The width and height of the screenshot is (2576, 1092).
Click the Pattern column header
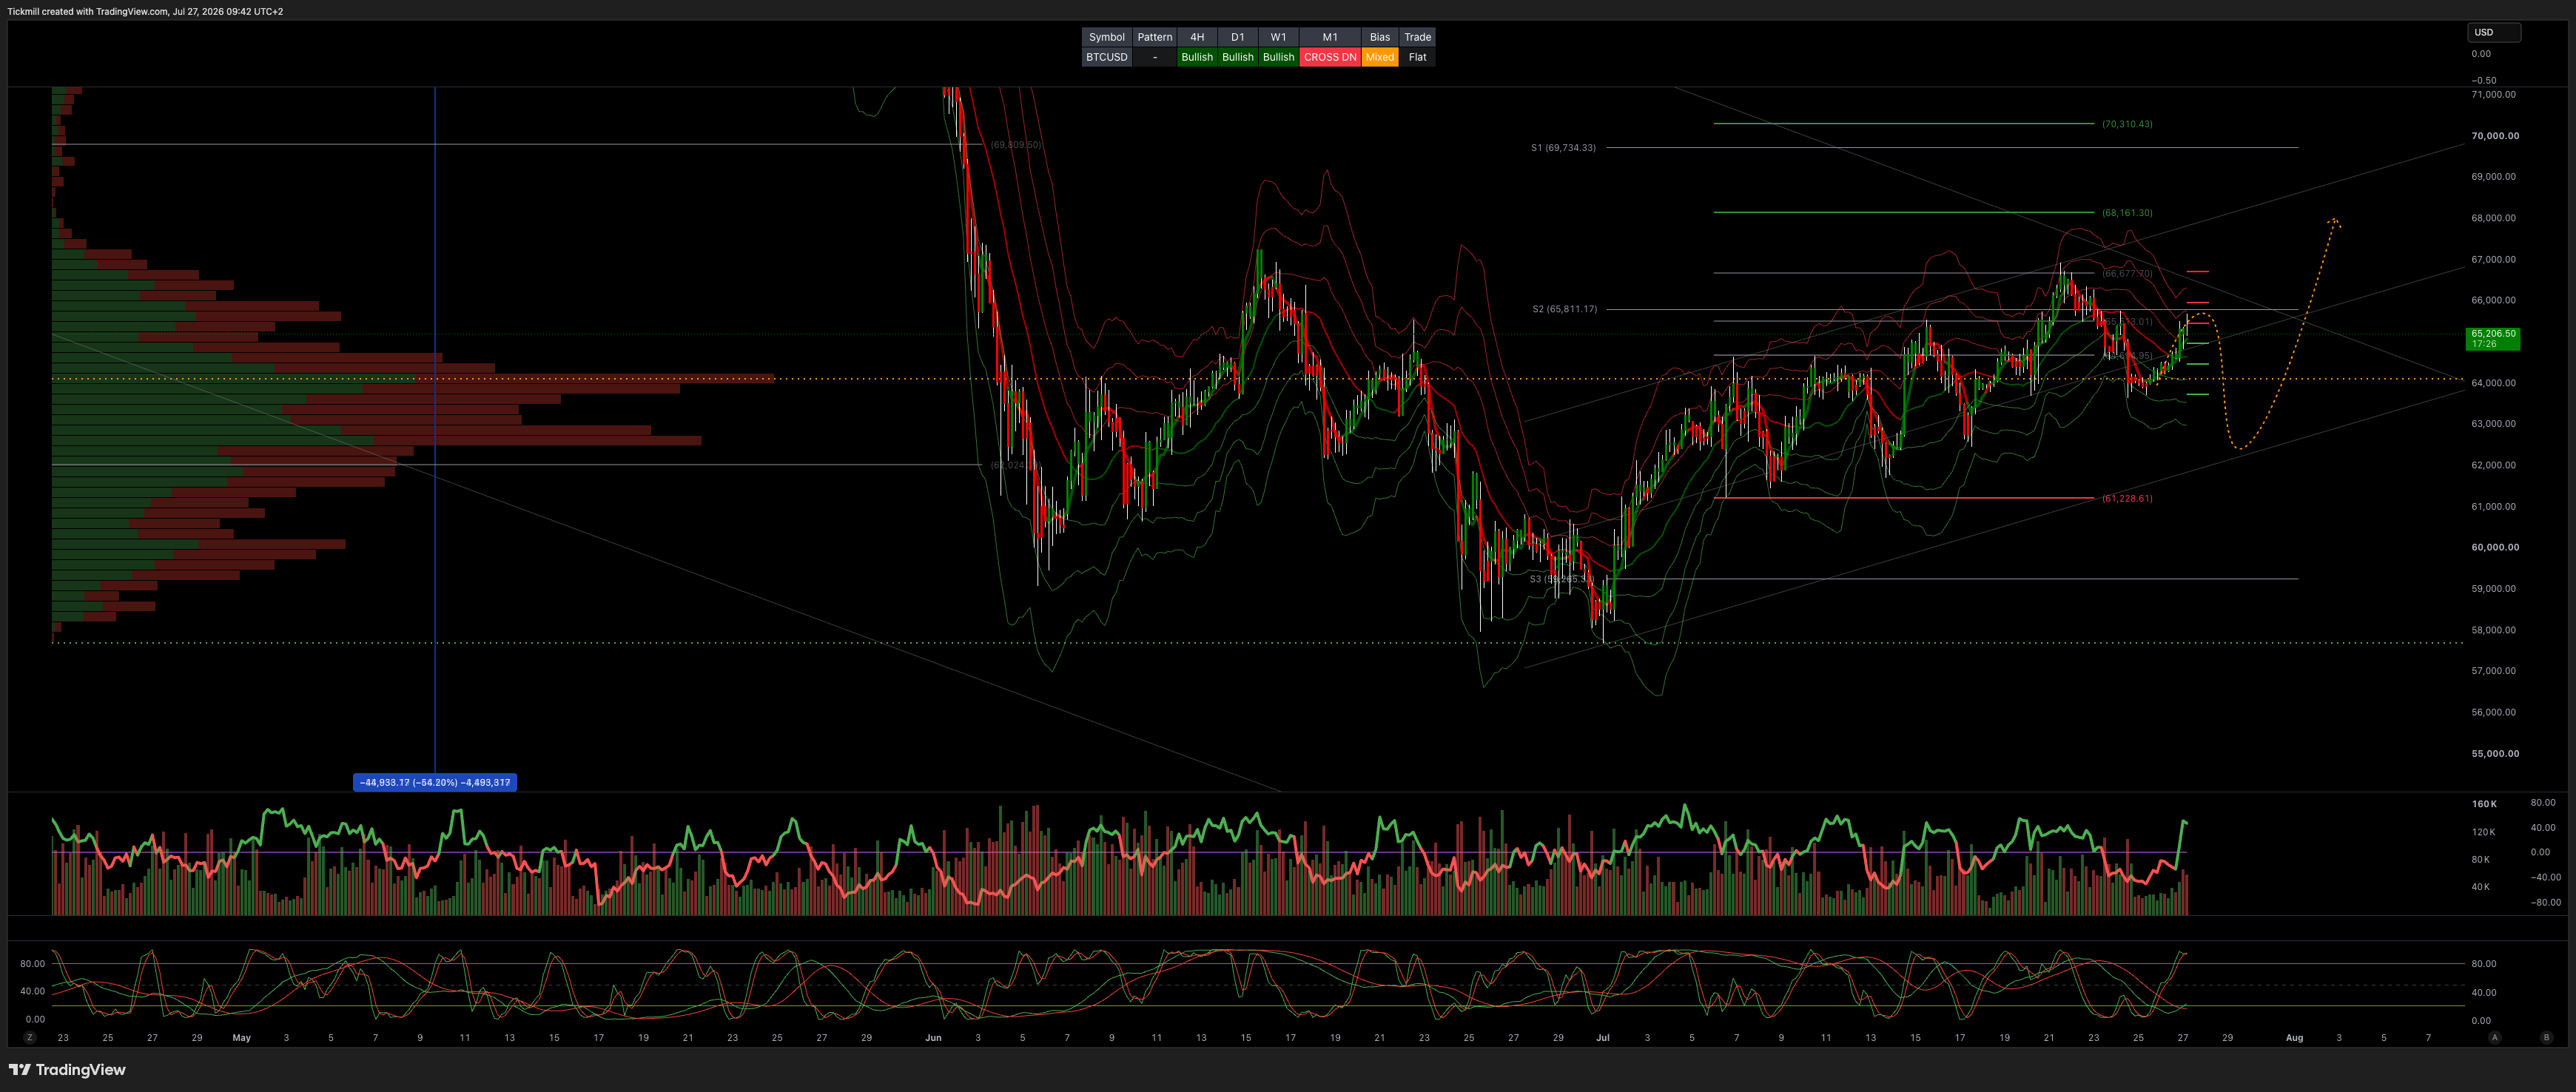[x=1155, y=37]
